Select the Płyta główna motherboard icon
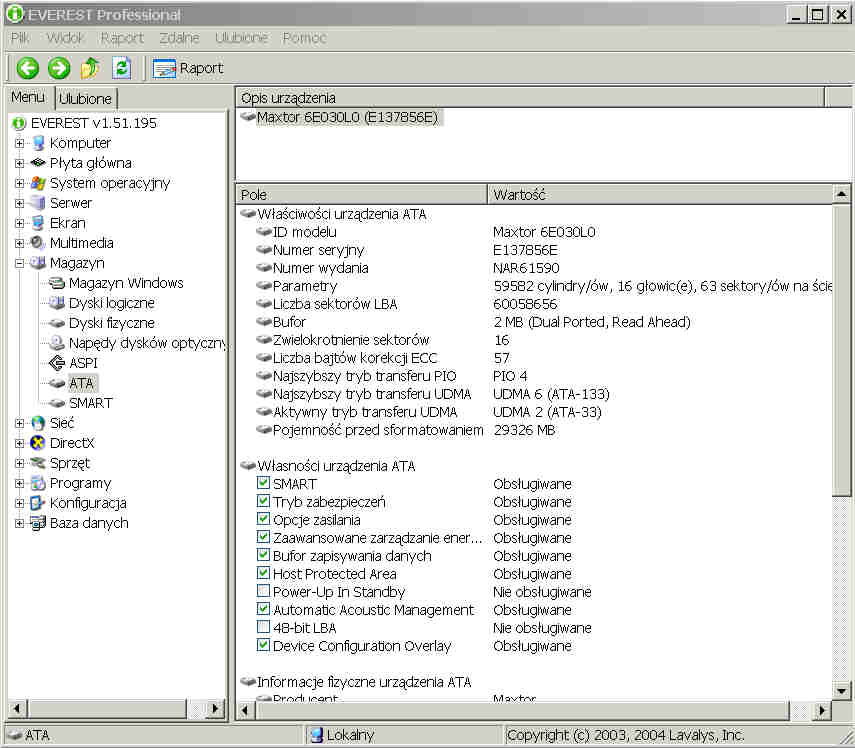Image resolution: width=855 pixels, height=748 pixels. (x=38, y=163)
